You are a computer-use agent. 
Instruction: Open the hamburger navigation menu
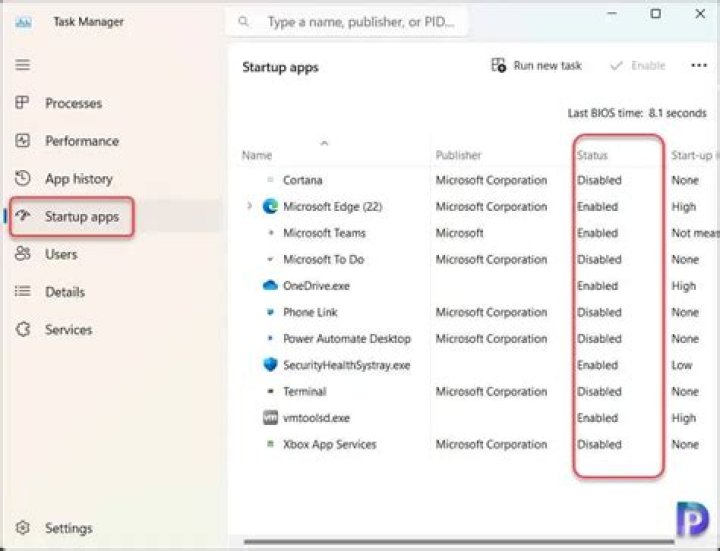(x=22, y=65)
